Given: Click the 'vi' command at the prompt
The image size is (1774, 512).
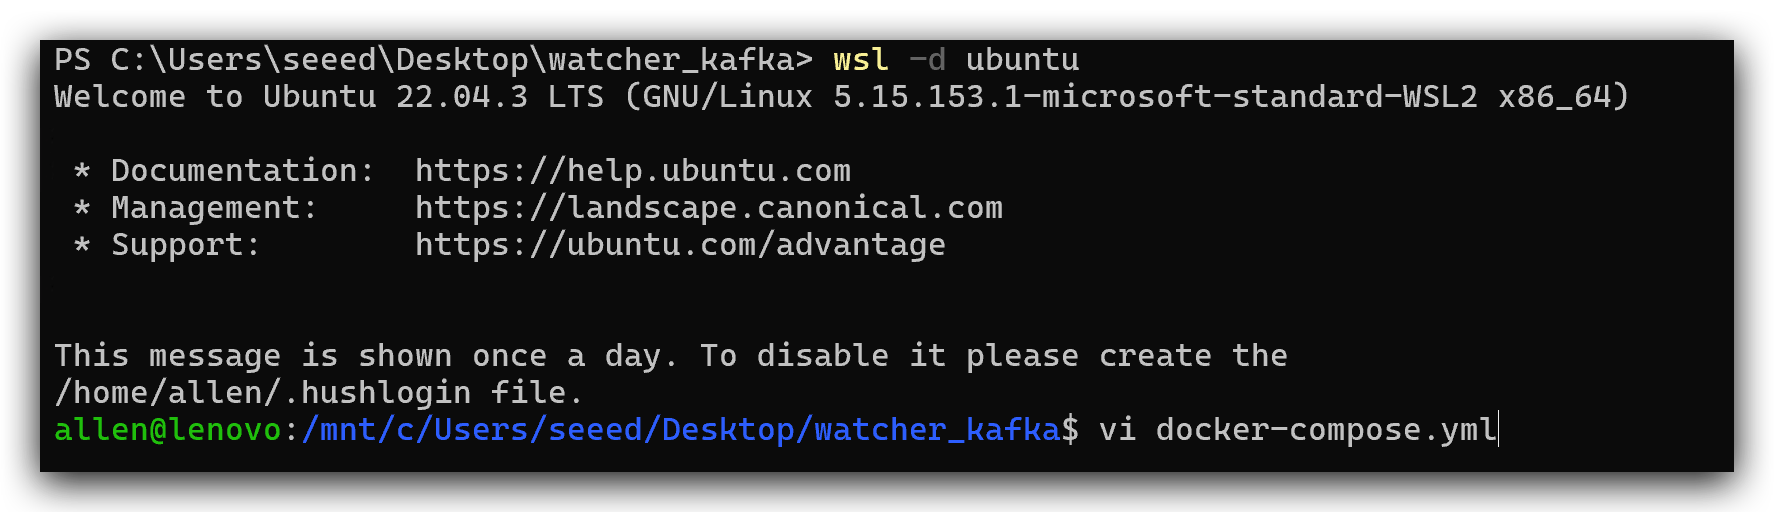Looking at the screenshot, I should point(1117,430).
